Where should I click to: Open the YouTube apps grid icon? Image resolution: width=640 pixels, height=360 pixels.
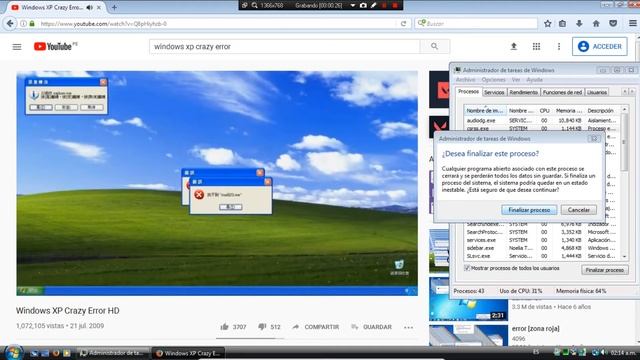pyautogui.click(x=536, y=47)
